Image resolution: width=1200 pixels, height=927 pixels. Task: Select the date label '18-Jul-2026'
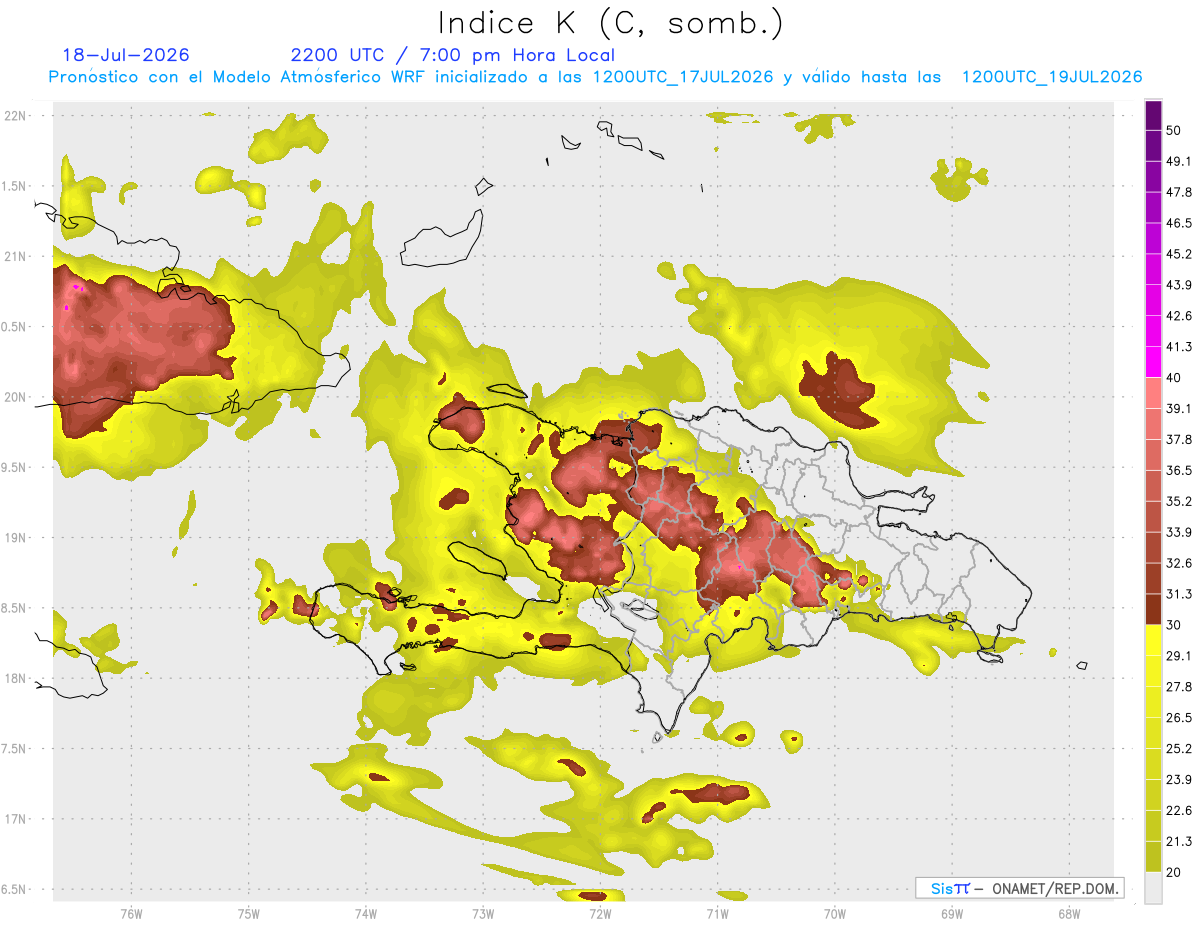tap(126, 55)
